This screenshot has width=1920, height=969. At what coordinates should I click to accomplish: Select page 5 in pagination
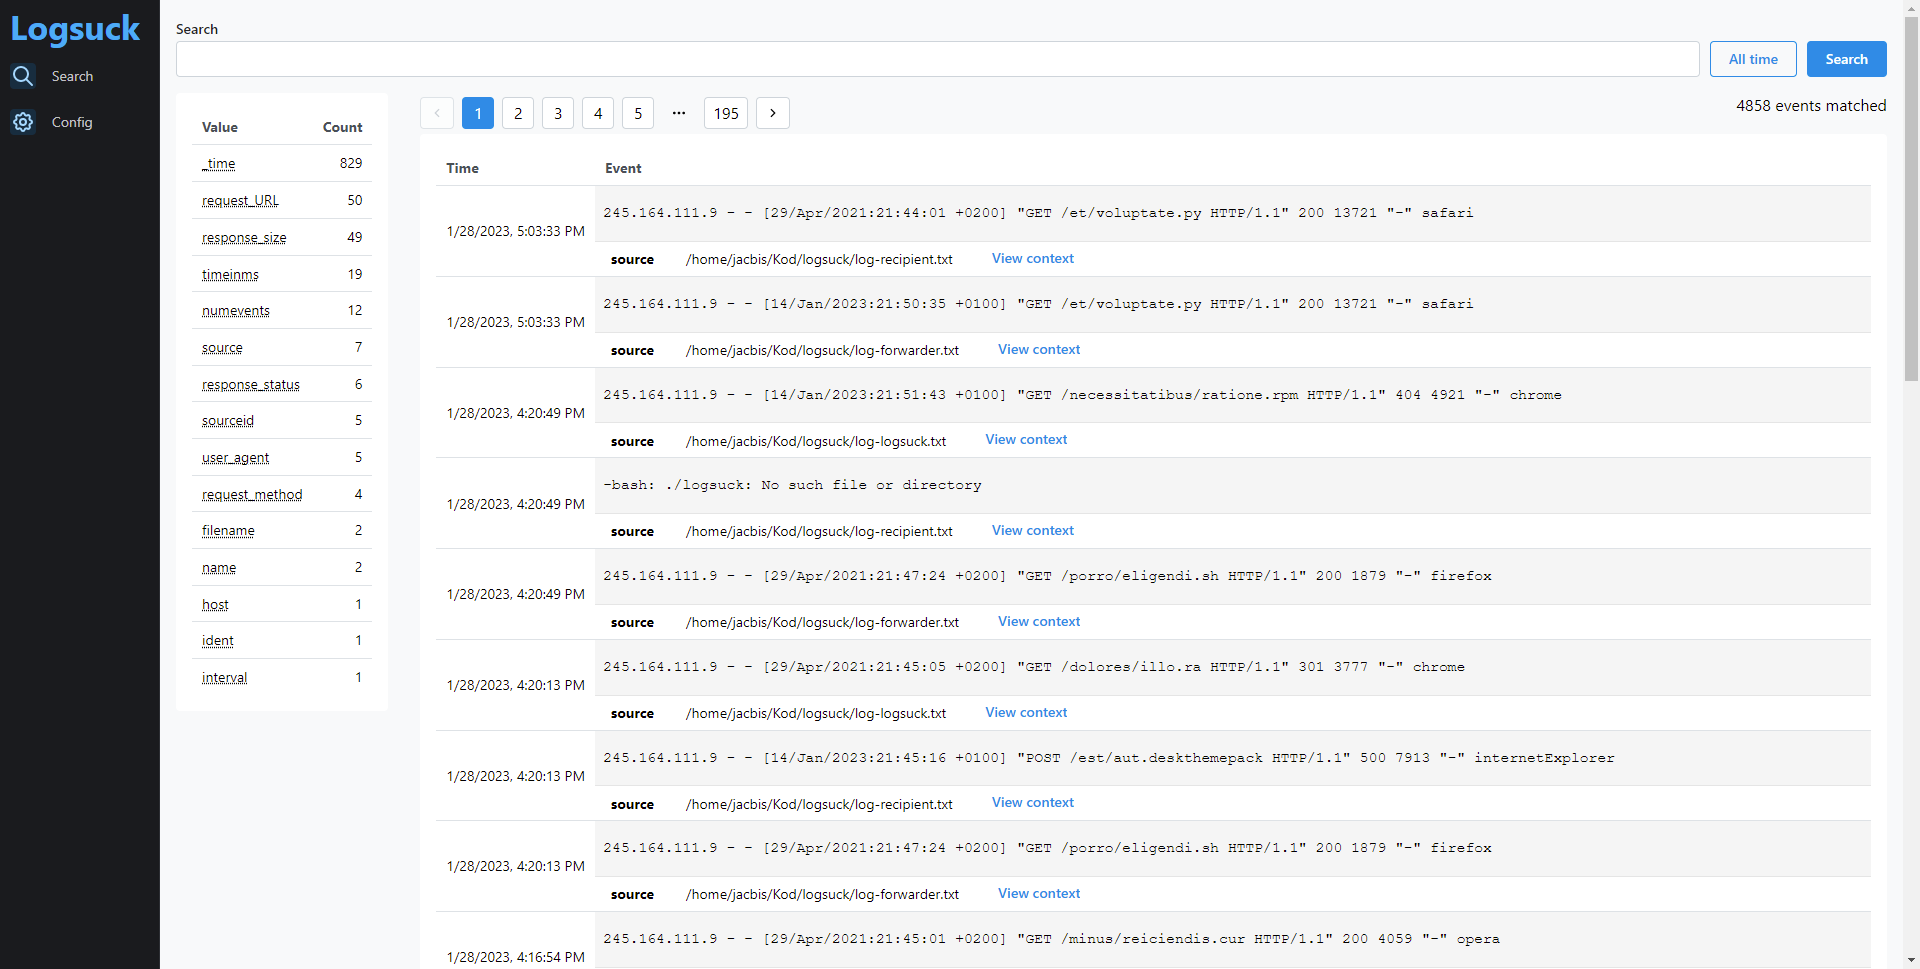click(638, 113)
